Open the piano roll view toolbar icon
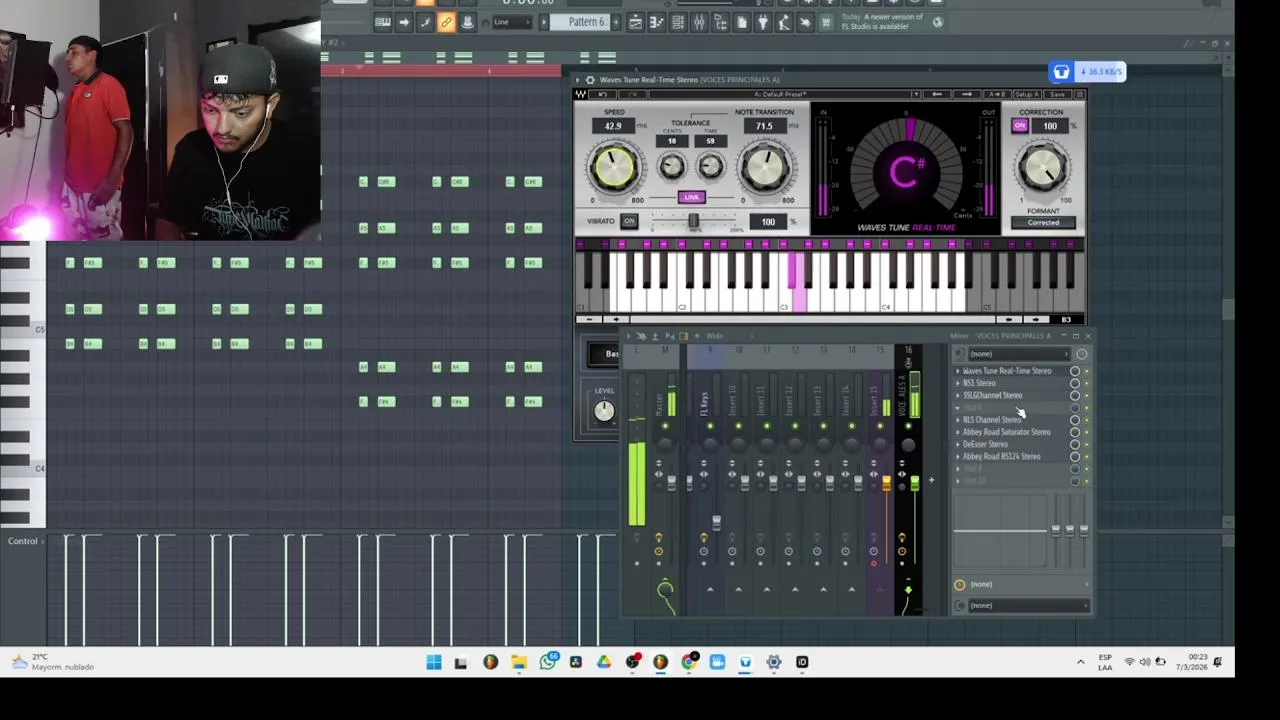Screen dimensions: 1280x720 [x=657, y=22]
